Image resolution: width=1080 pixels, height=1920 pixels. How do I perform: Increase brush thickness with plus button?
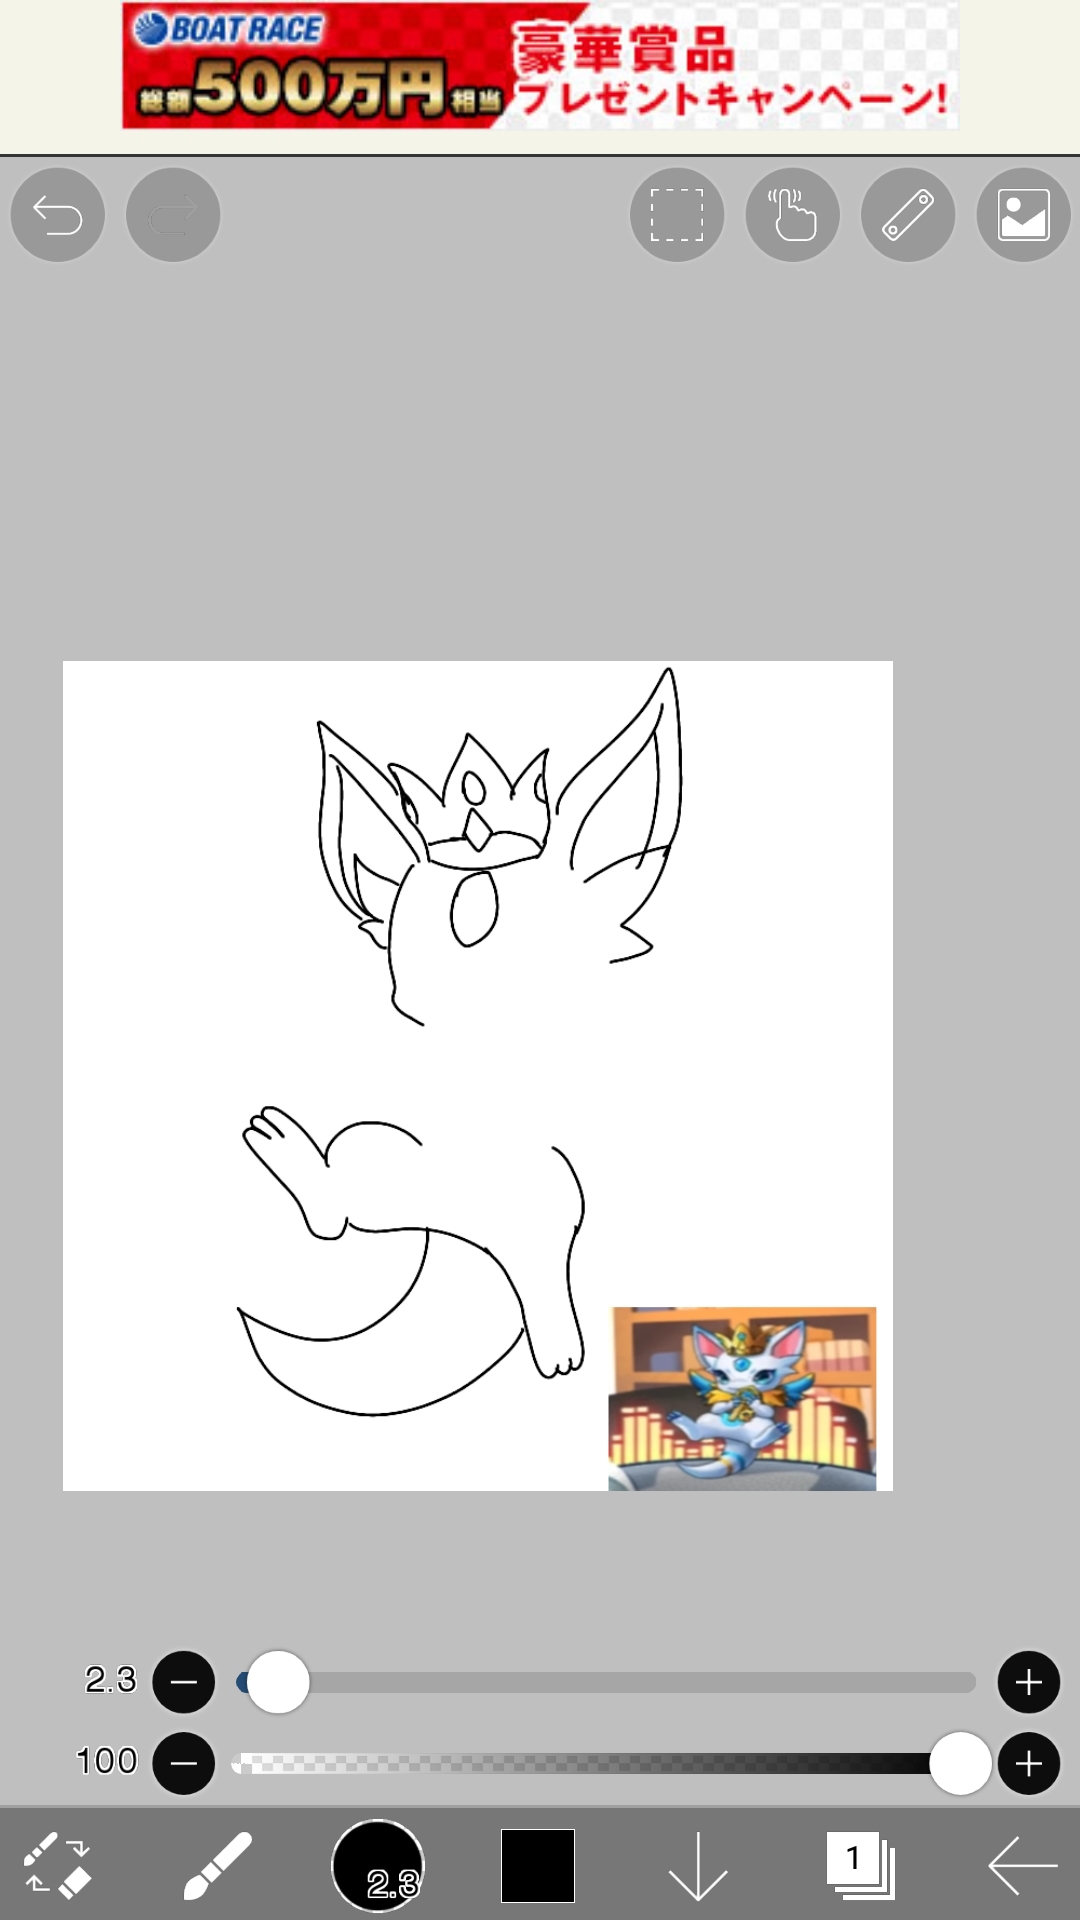click(1028, 1682)
